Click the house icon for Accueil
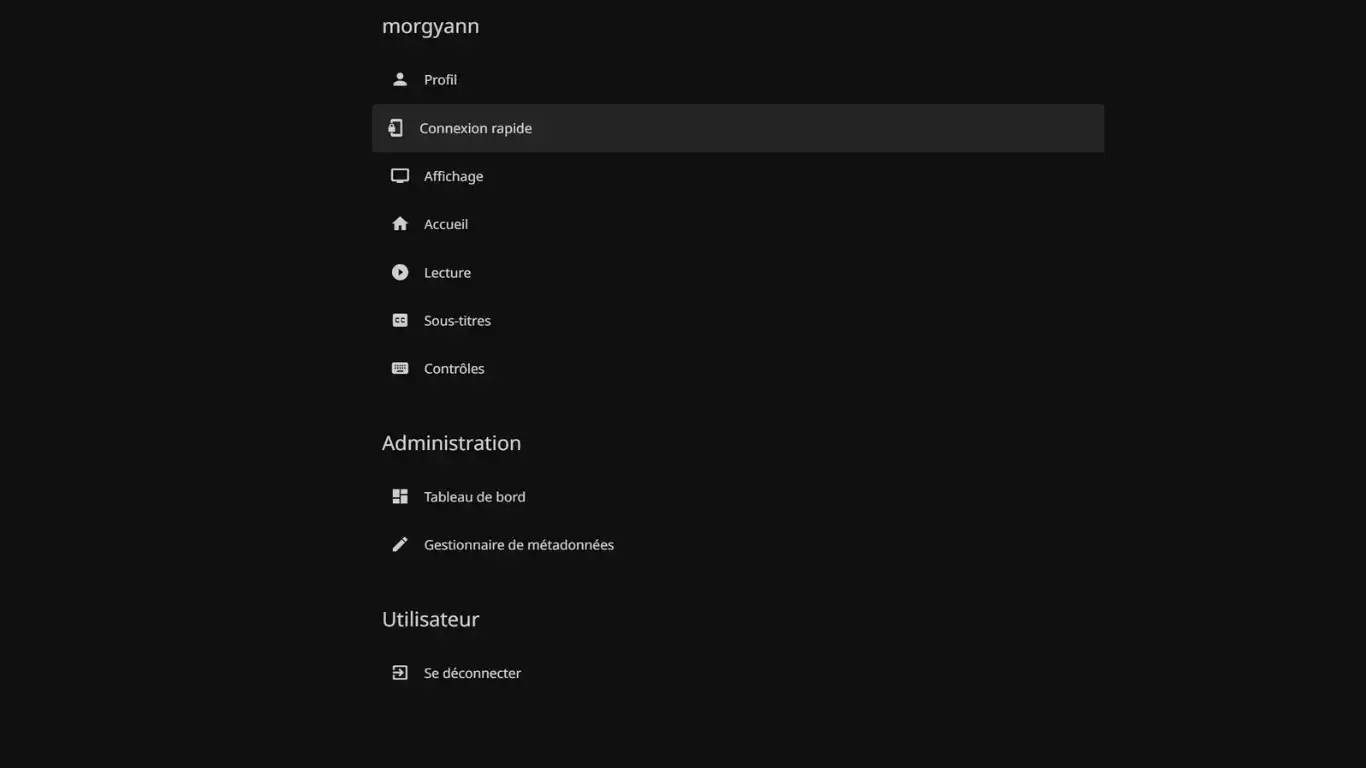This screenshot has width=1366, height=768. [x=400, y=224]
